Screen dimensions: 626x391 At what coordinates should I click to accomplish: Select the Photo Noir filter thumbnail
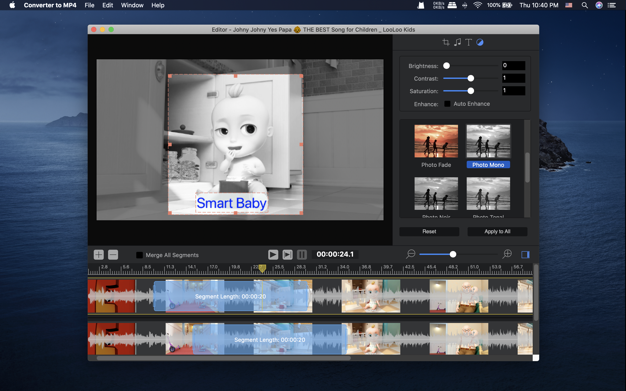pos(436,194)
